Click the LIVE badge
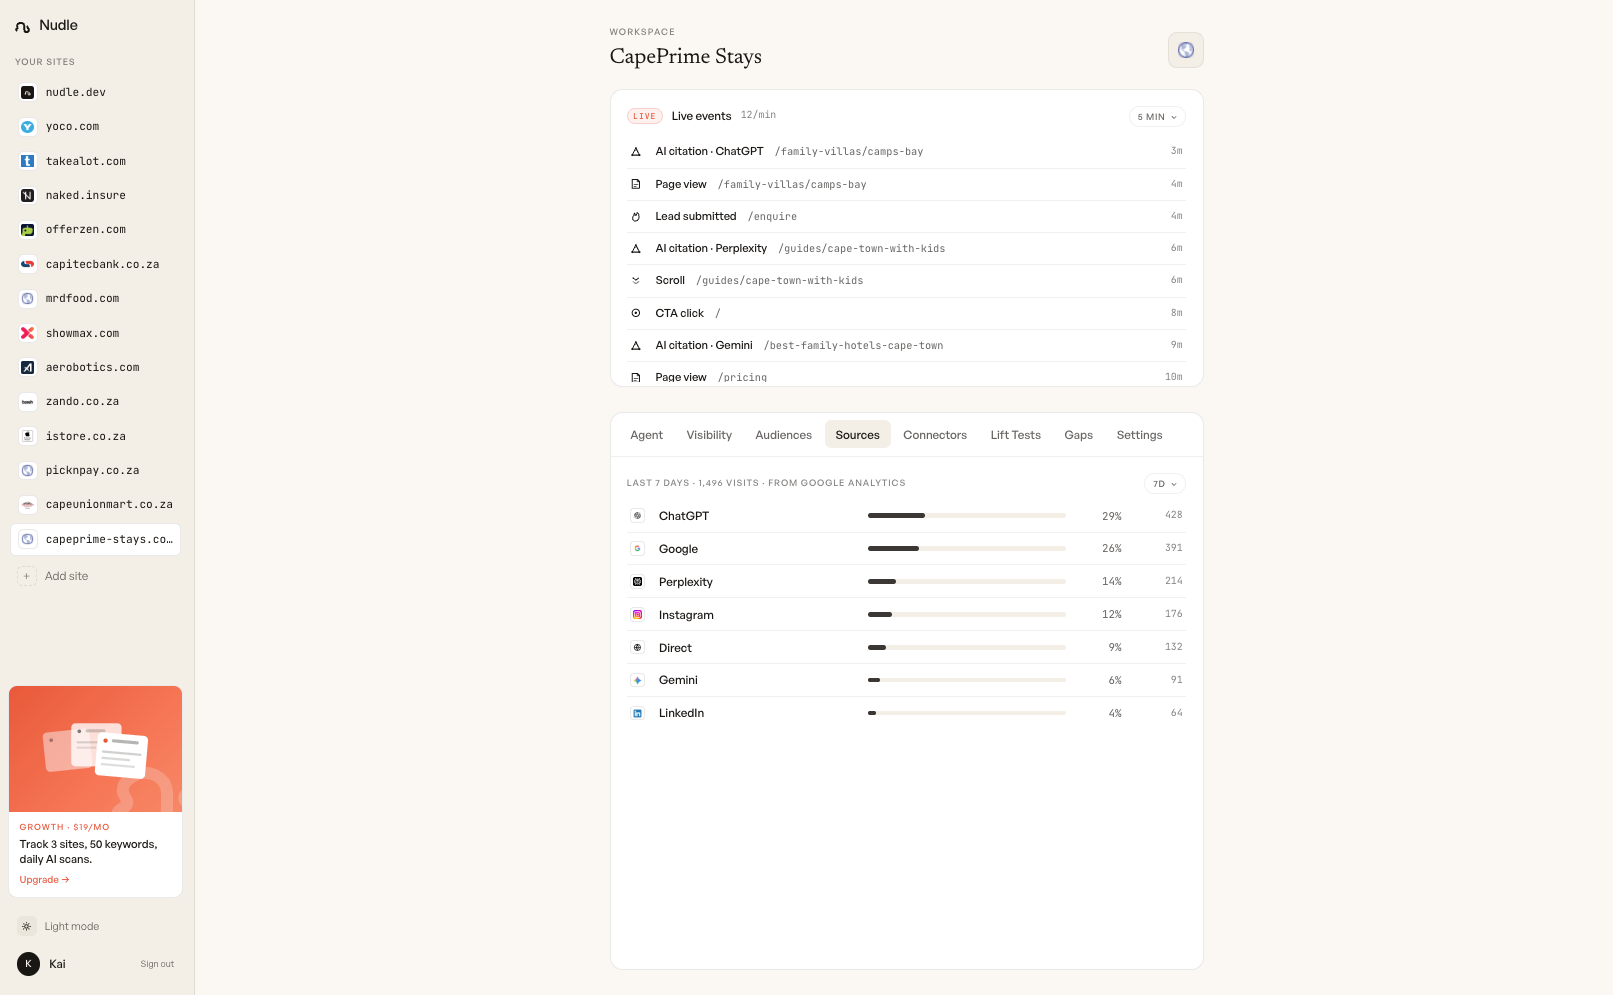The height and width of the screenshot is (995, 1613). (x=645, y=116)
